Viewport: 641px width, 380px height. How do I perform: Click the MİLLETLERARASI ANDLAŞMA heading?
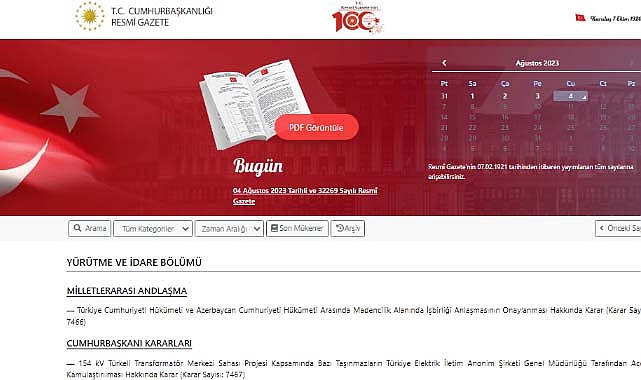click(127, 291)
